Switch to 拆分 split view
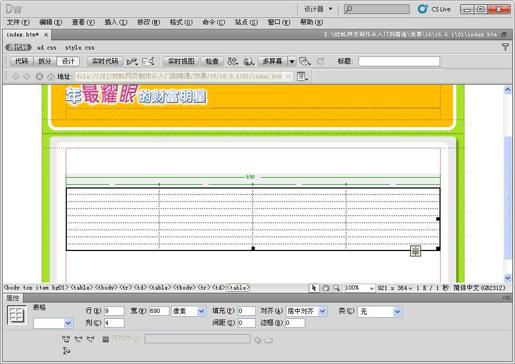Image resolution: width=515 pixels, height=364 pixels. point(44,61)
